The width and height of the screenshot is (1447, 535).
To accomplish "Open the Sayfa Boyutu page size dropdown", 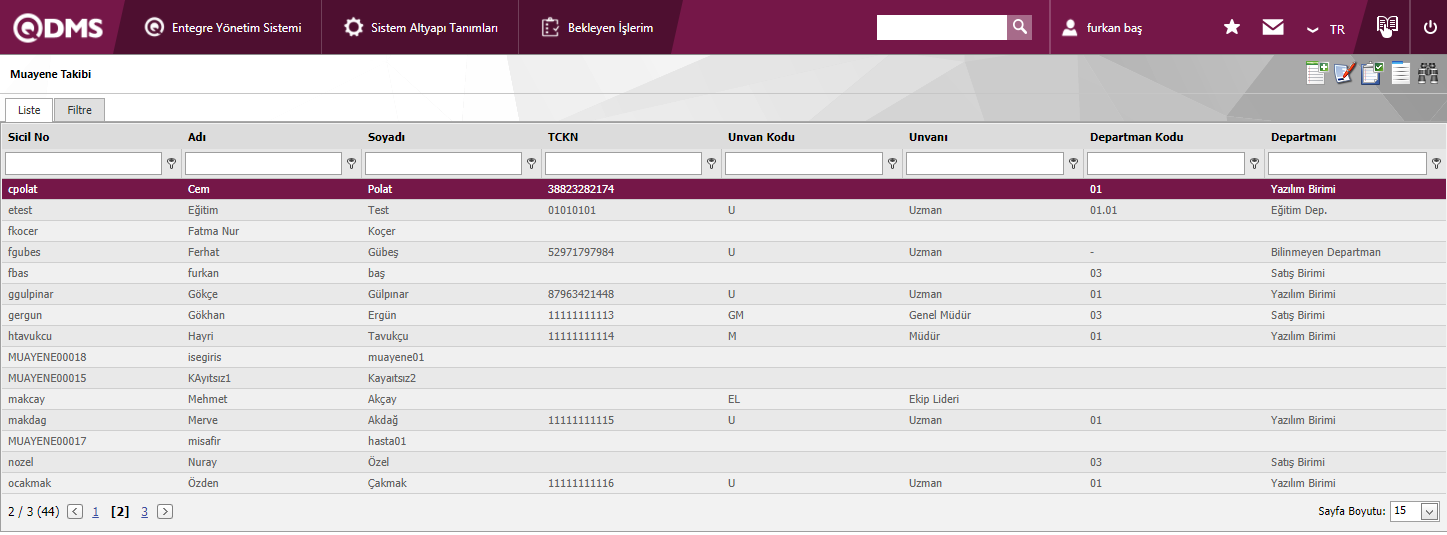I will click(x=1415, y=511).
